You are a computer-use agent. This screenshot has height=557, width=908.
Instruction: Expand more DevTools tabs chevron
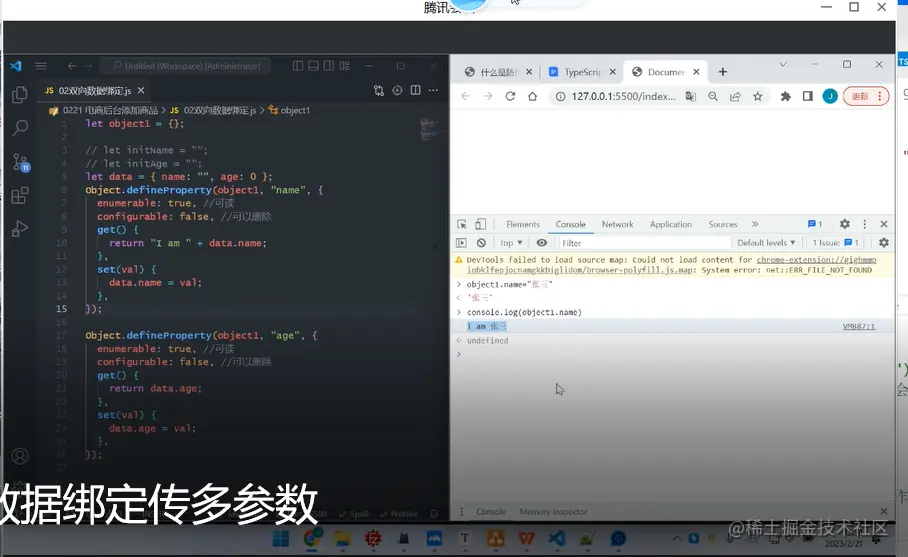[755, 224]
